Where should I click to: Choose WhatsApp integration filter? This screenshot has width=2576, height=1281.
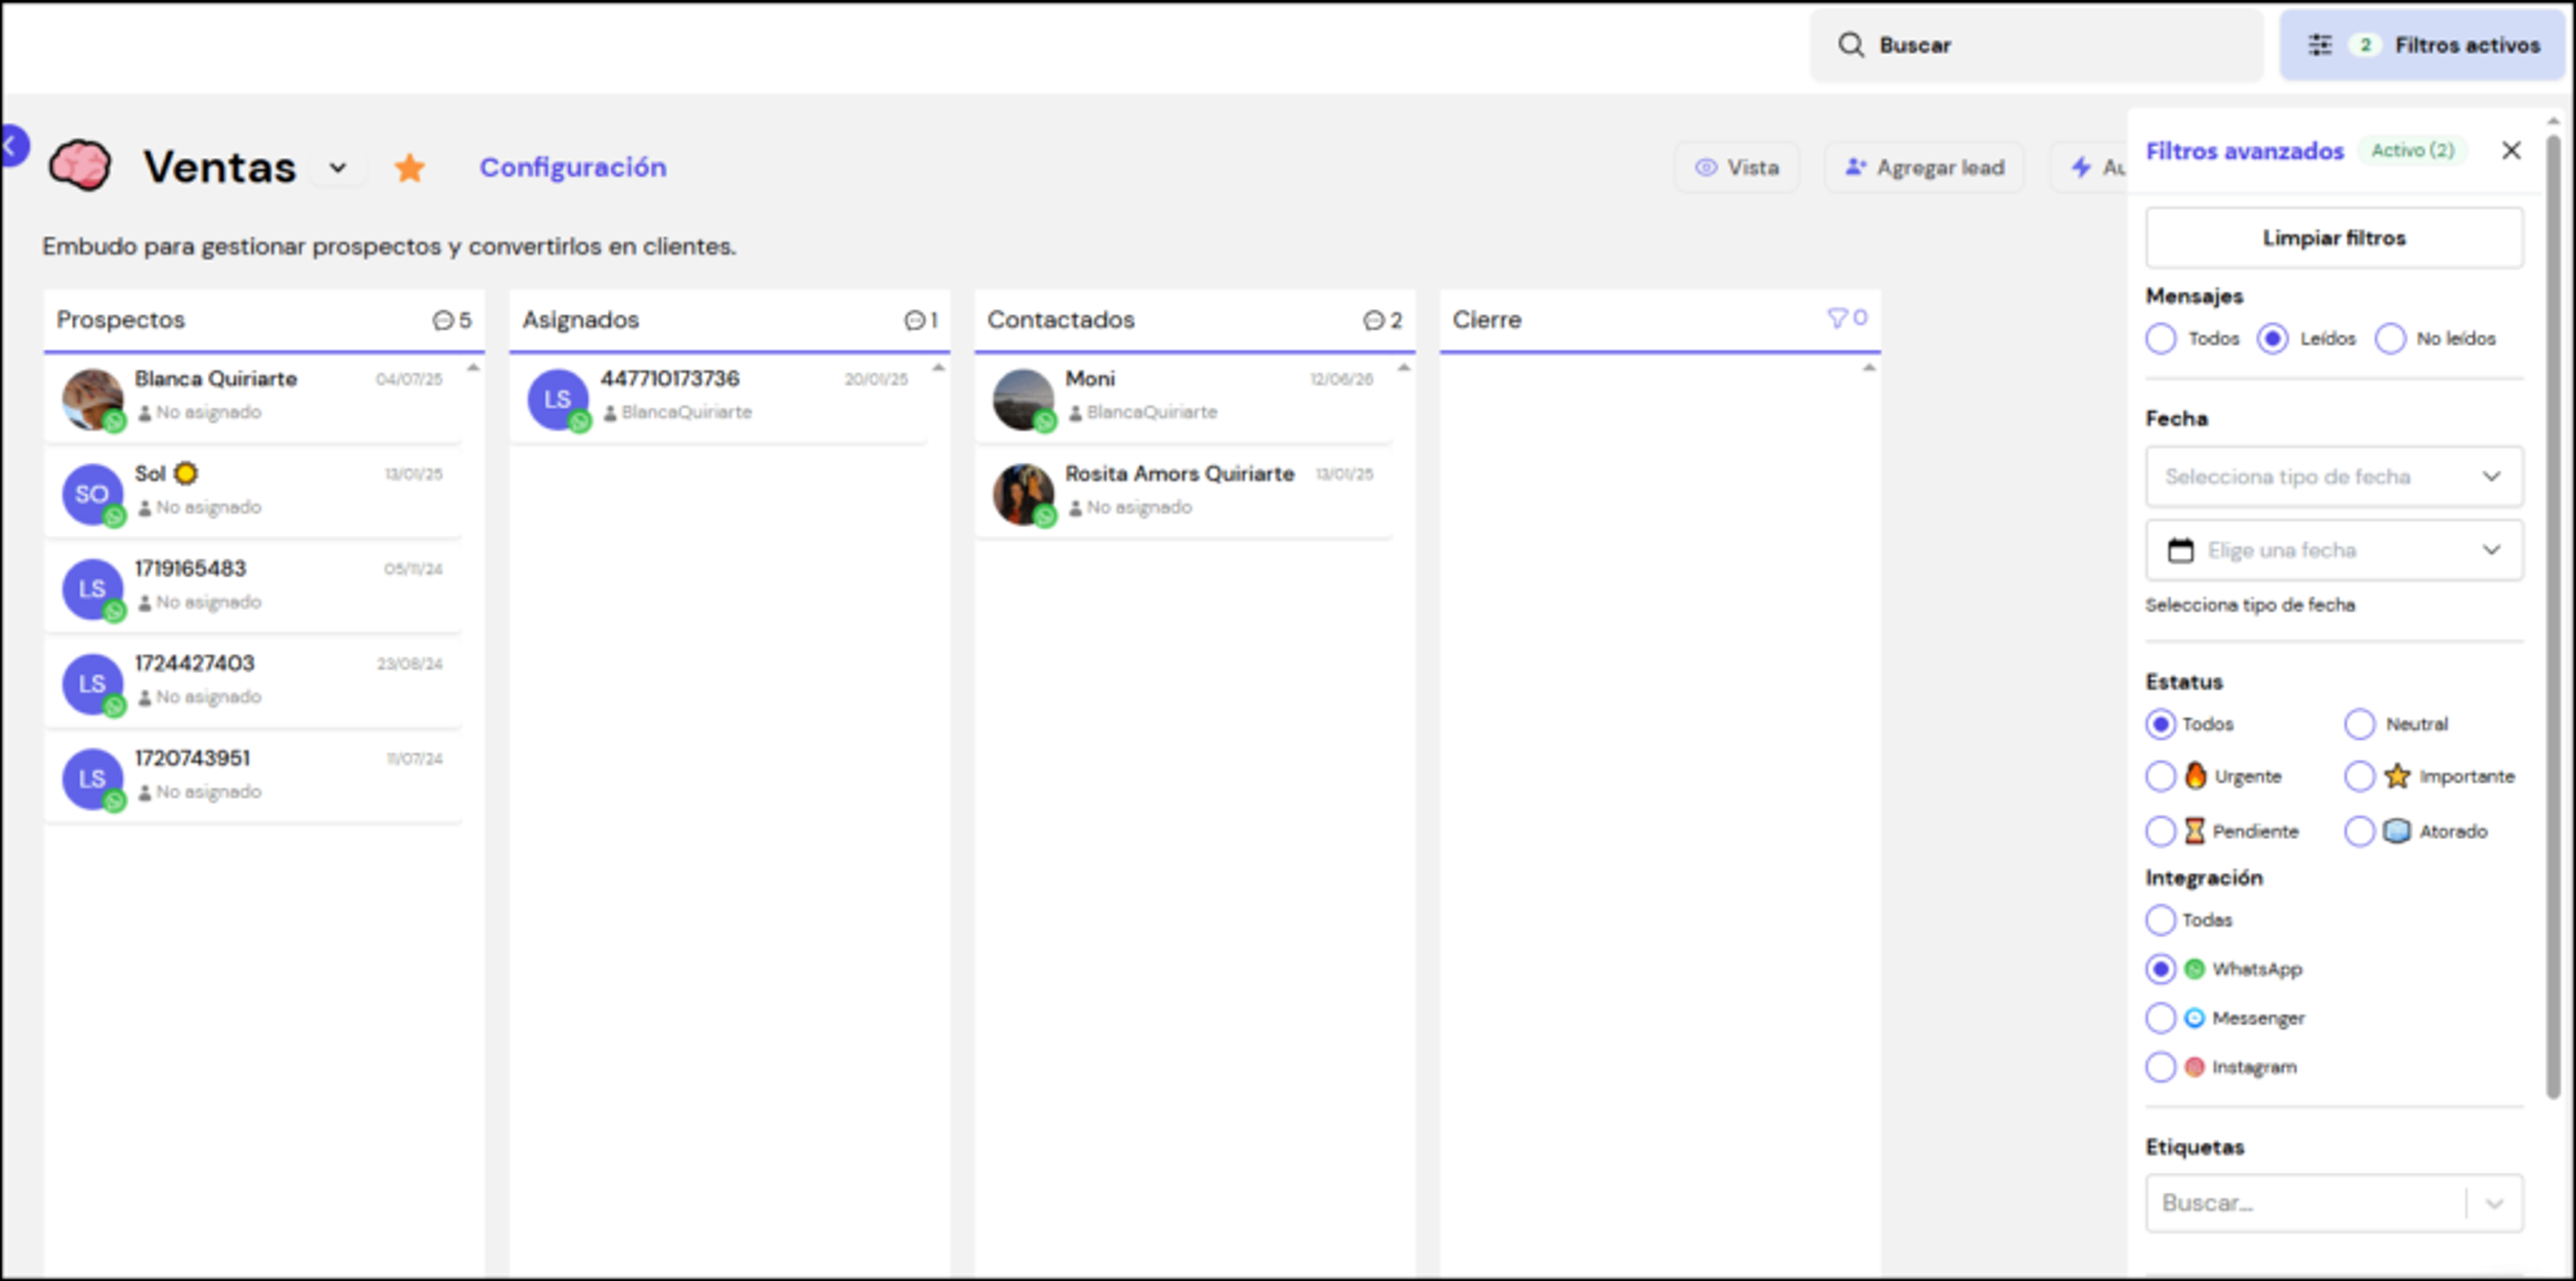[2160, 969]
